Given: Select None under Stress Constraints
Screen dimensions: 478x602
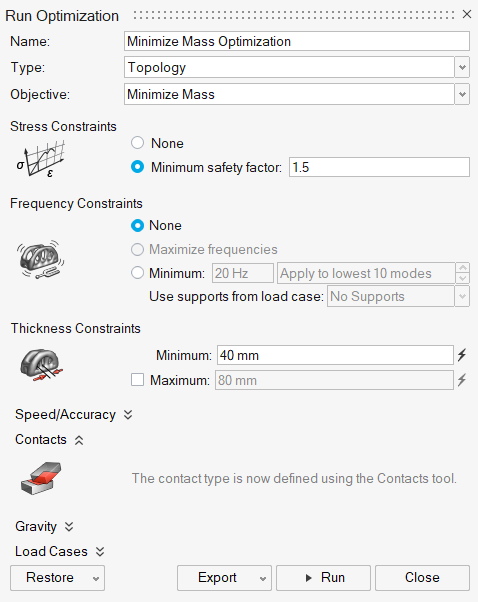Looking at the screenshot, I should point(137,143).
